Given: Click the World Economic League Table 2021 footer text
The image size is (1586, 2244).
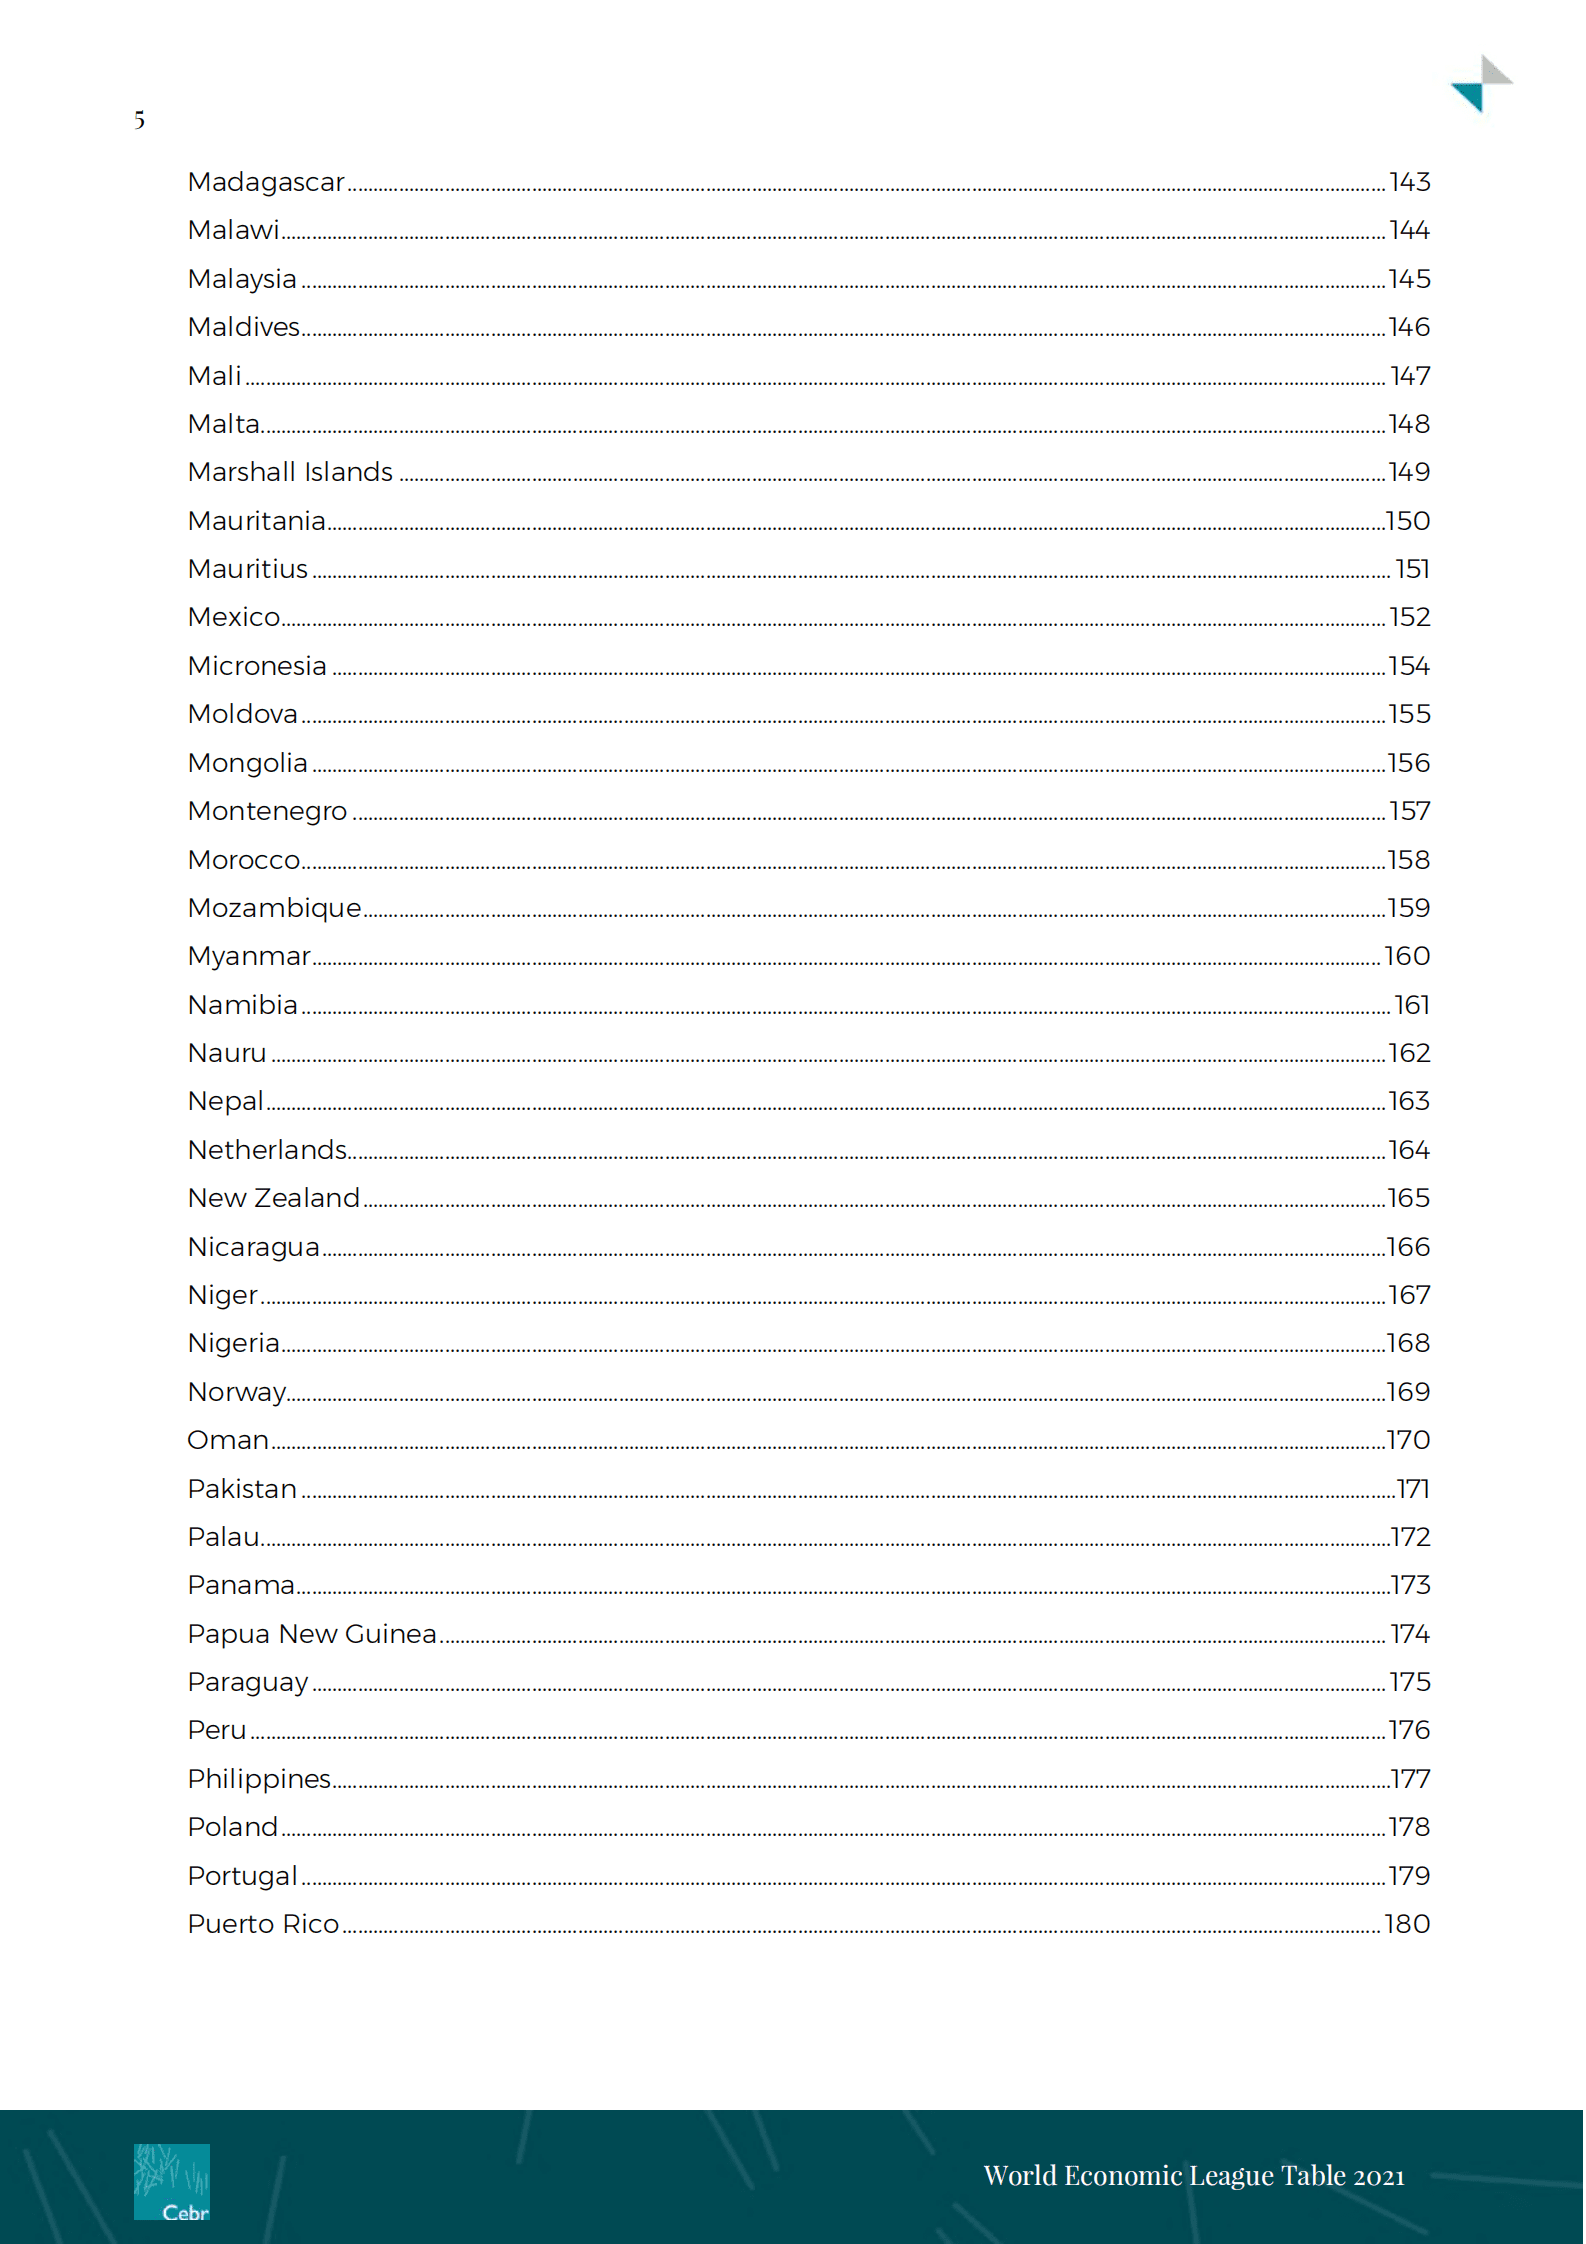Looking at the screenshot, I should [1193, 2176].
